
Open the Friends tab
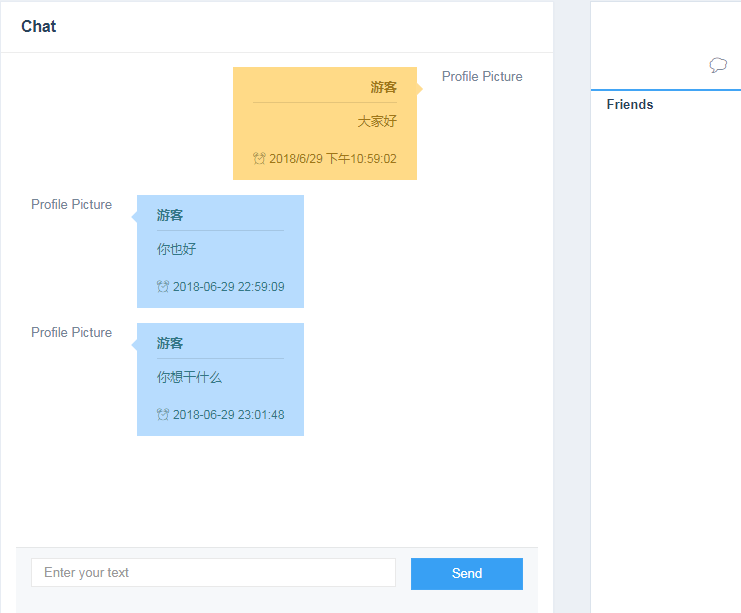[x=629, y=104]
